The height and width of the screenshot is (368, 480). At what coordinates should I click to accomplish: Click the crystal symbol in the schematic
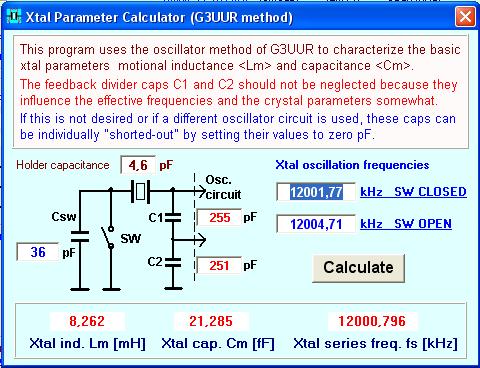click(x=140, y=191)
